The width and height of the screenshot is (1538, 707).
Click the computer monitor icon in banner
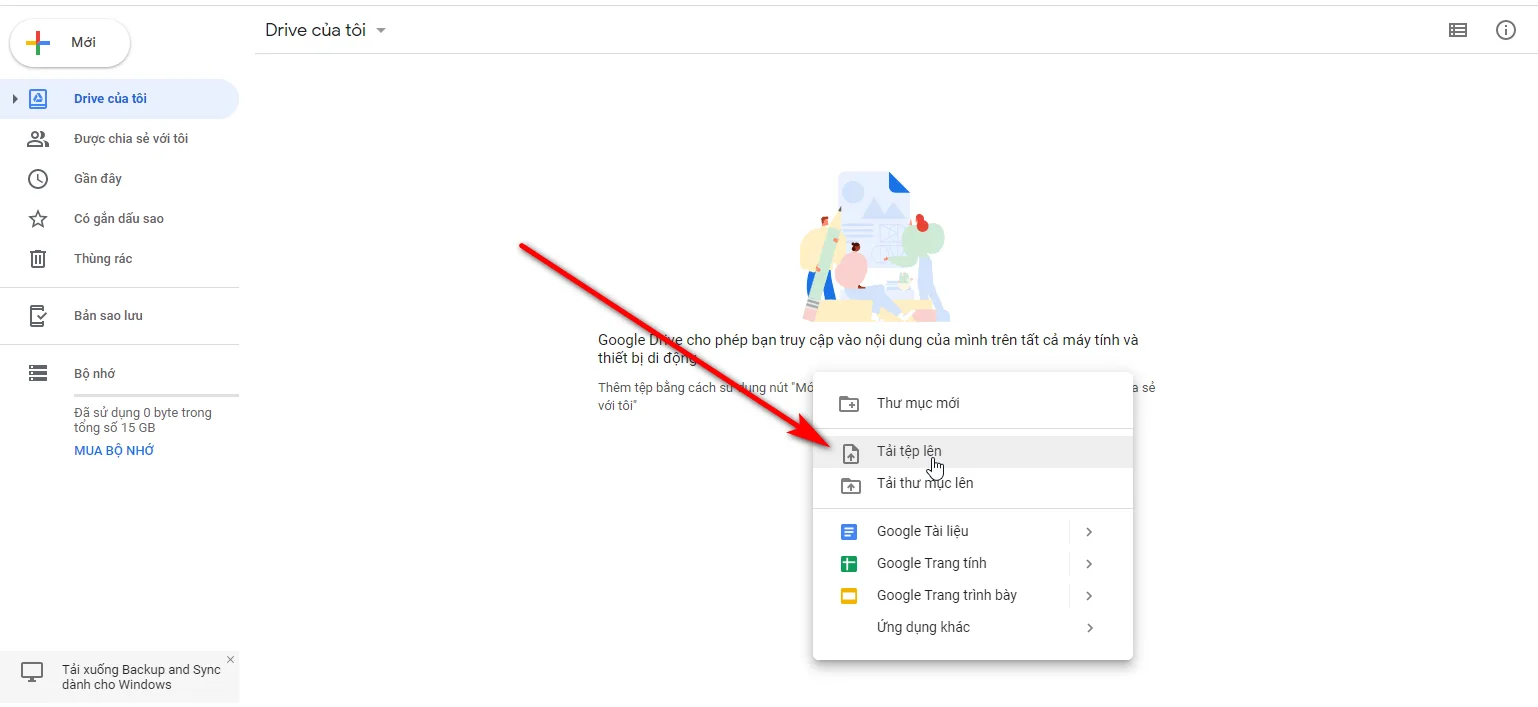point(32,672)
